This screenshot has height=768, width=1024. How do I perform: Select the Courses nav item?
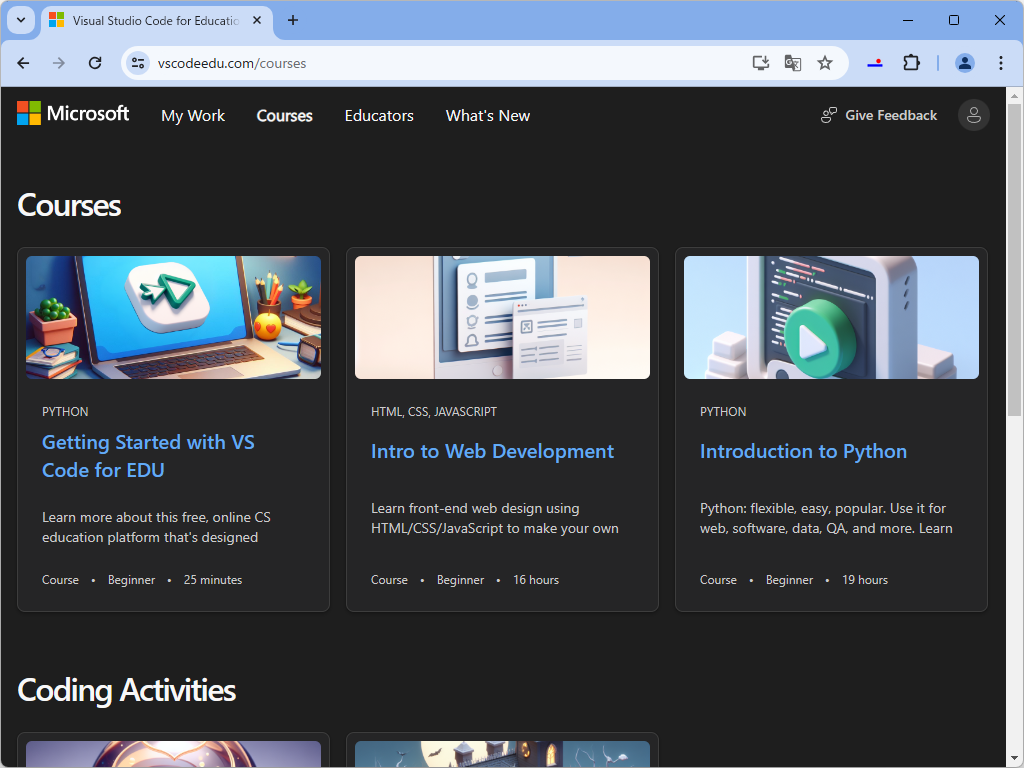(284, 116)
